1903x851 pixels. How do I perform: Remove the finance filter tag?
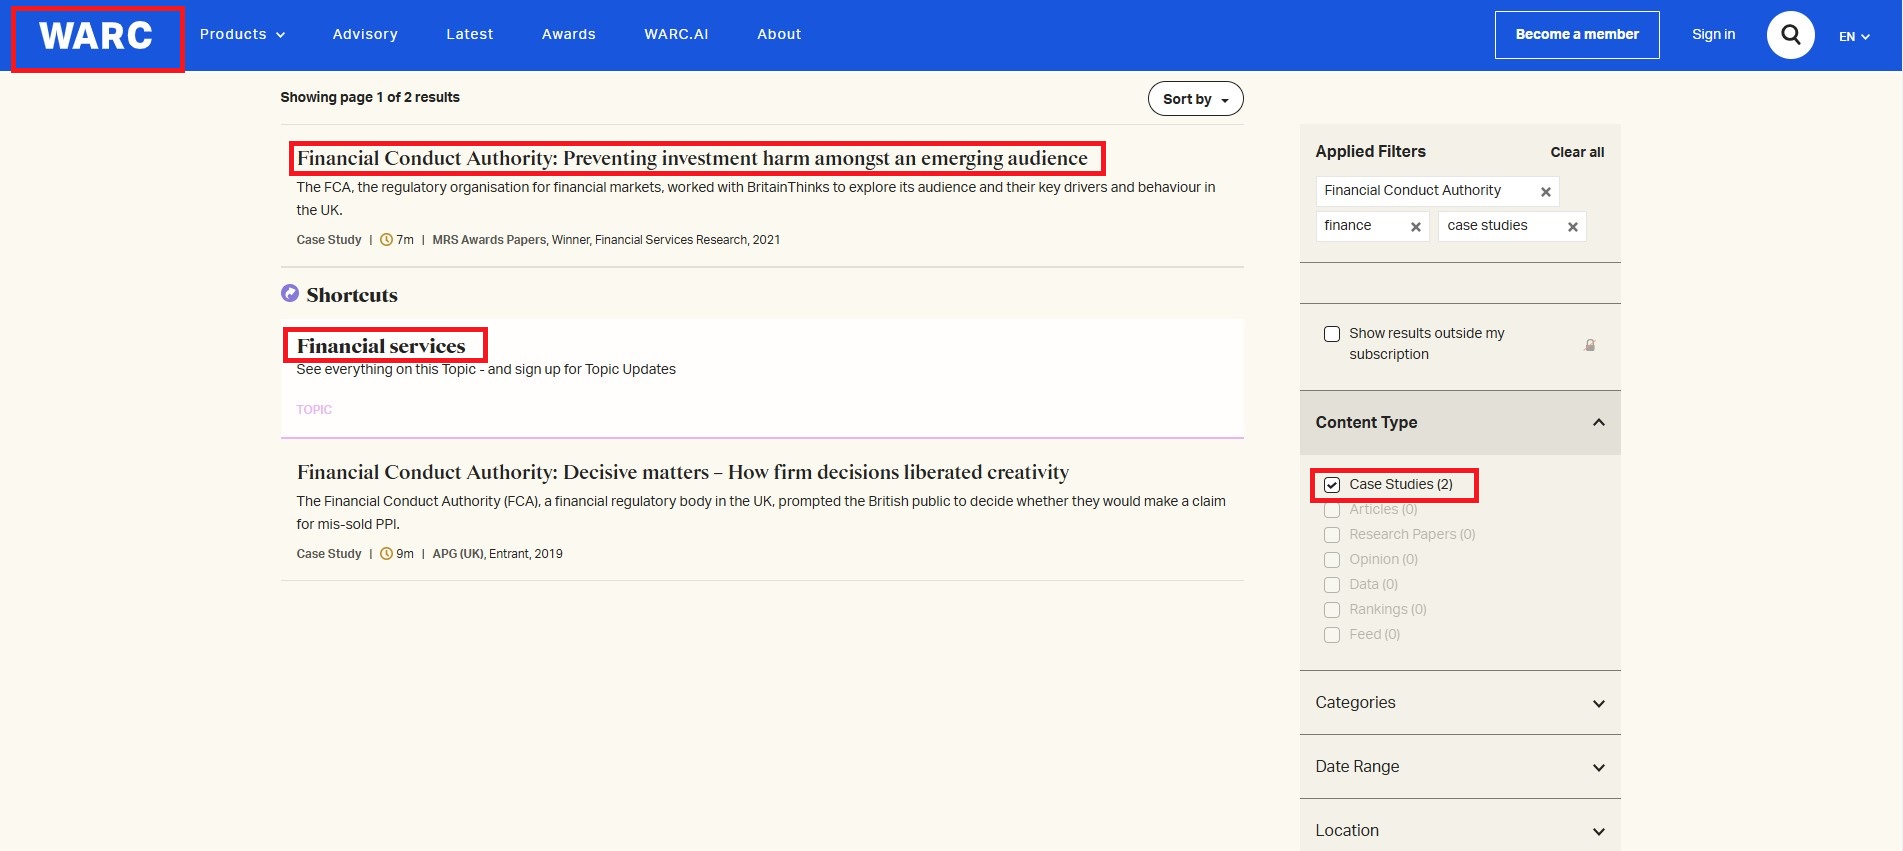[1415, 227]
